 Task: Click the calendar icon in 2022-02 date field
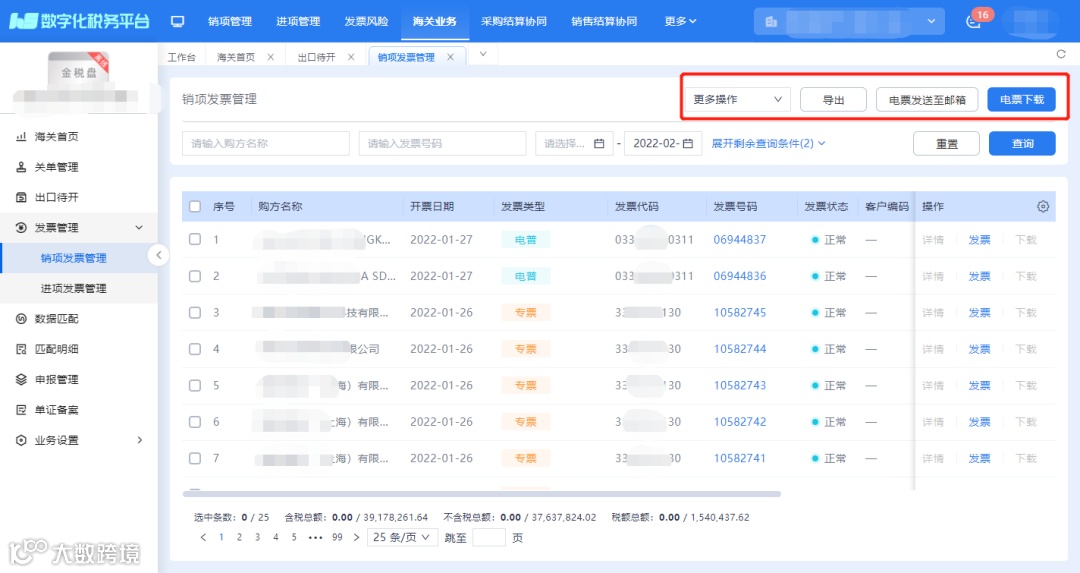coord(687,143)
